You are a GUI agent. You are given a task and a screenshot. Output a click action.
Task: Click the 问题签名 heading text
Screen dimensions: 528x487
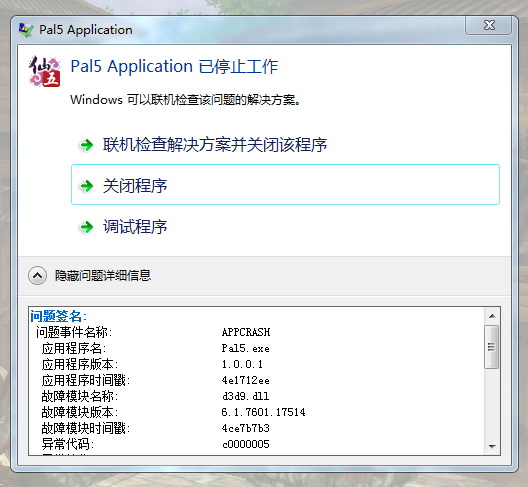[x=58, y=316]
